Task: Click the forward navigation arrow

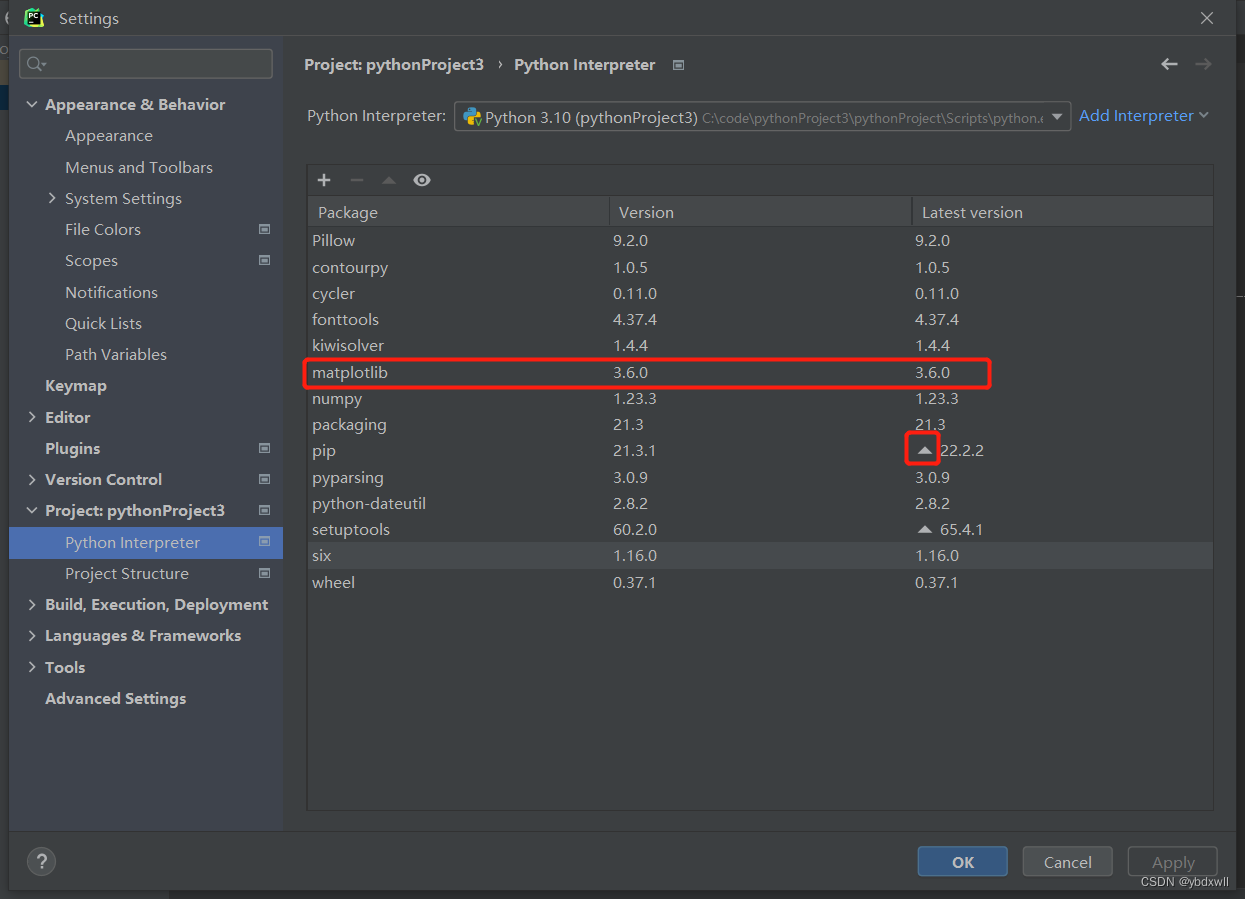Action: tap(1203, 64)
